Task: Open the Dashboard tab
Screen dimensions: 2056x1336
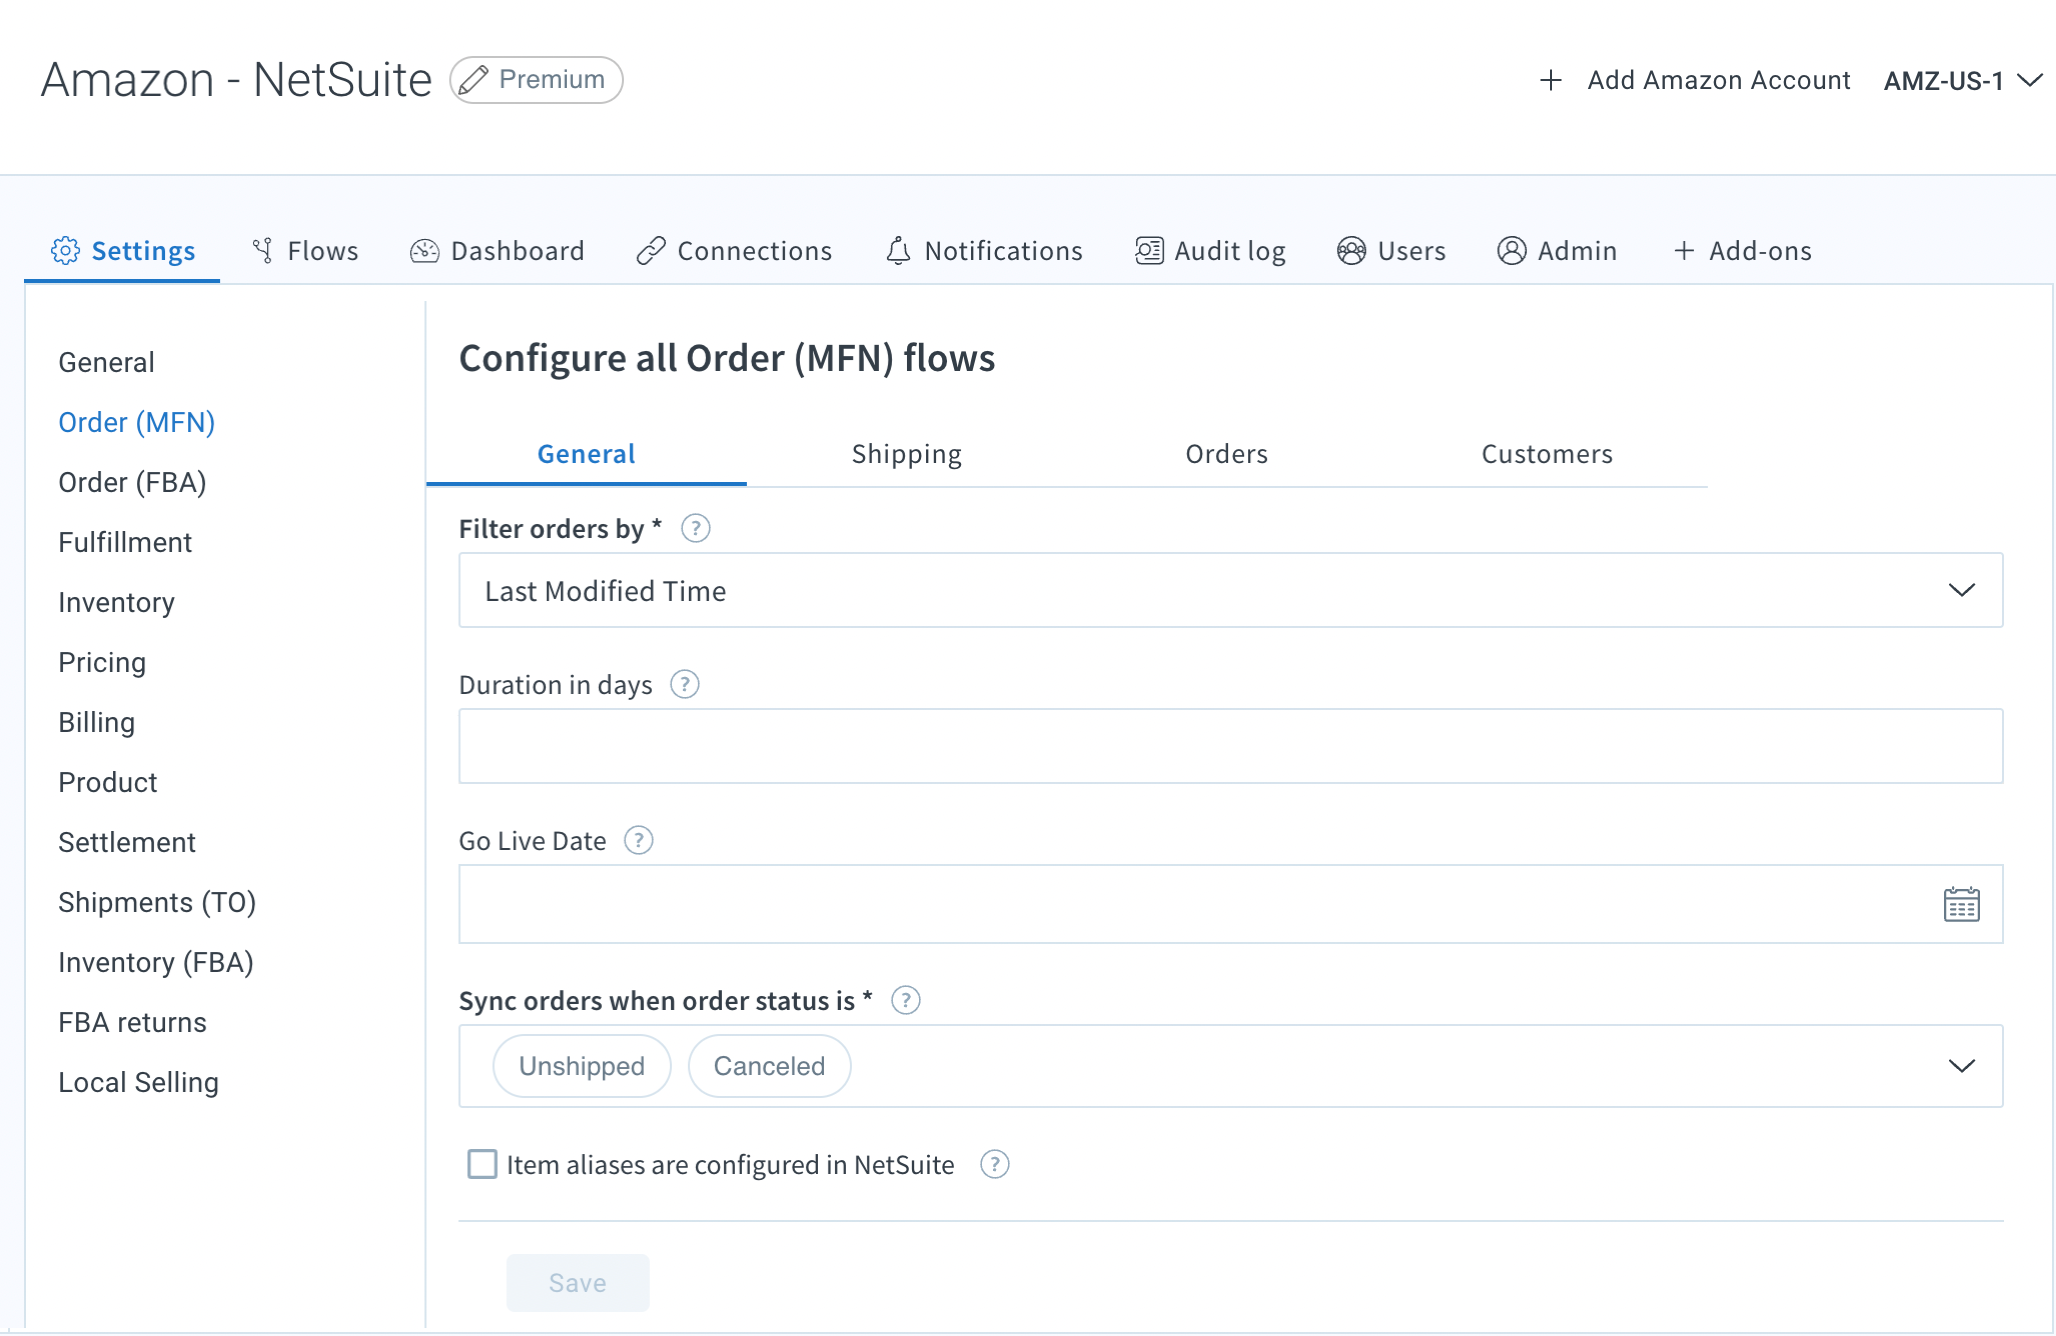Action: 497,251
